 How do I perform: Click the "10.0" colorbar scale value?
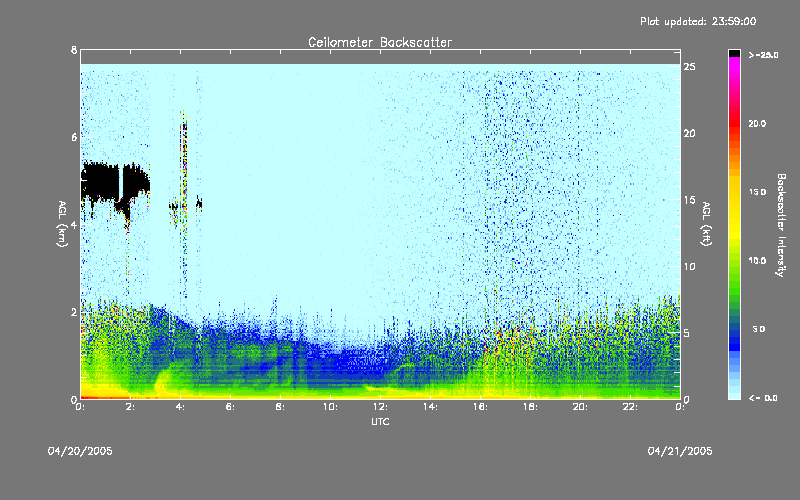pos(758,261)
